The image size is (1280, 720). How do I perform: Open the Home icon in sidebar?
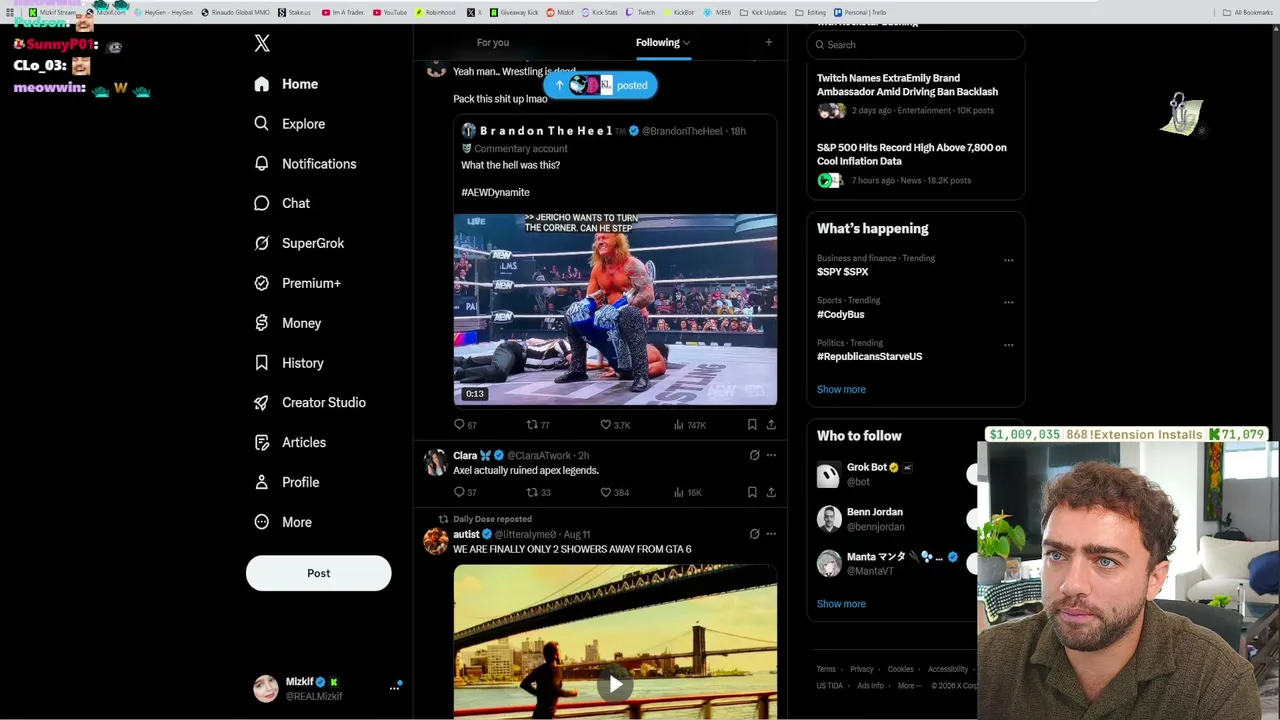click(262, 84)
